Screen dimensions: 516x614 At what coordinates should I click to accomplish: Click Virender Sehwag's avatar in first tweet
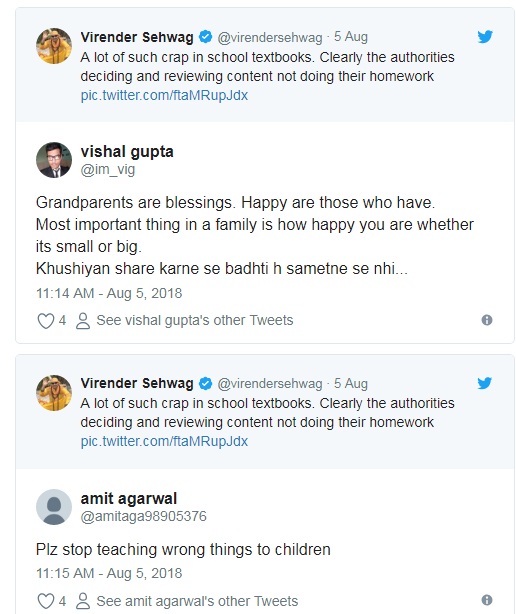(54, 46)
